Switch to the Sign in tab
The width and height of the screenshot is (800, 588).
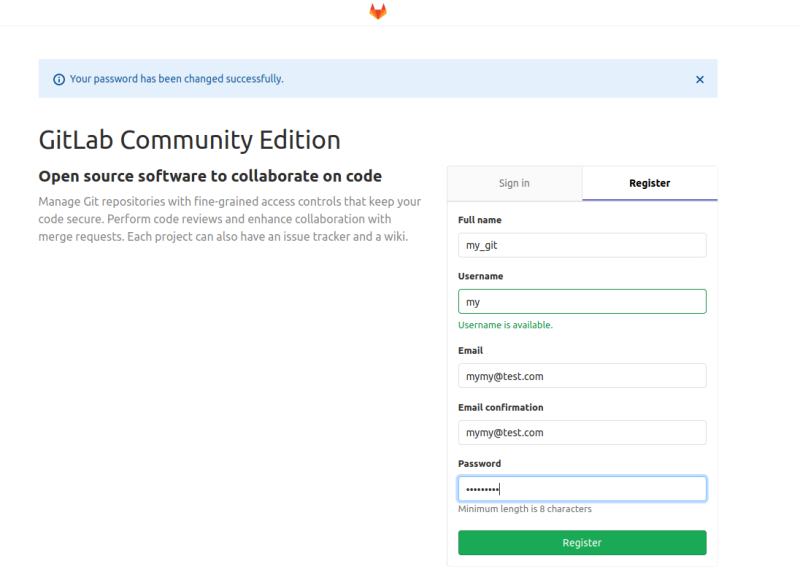click(514, 183)
